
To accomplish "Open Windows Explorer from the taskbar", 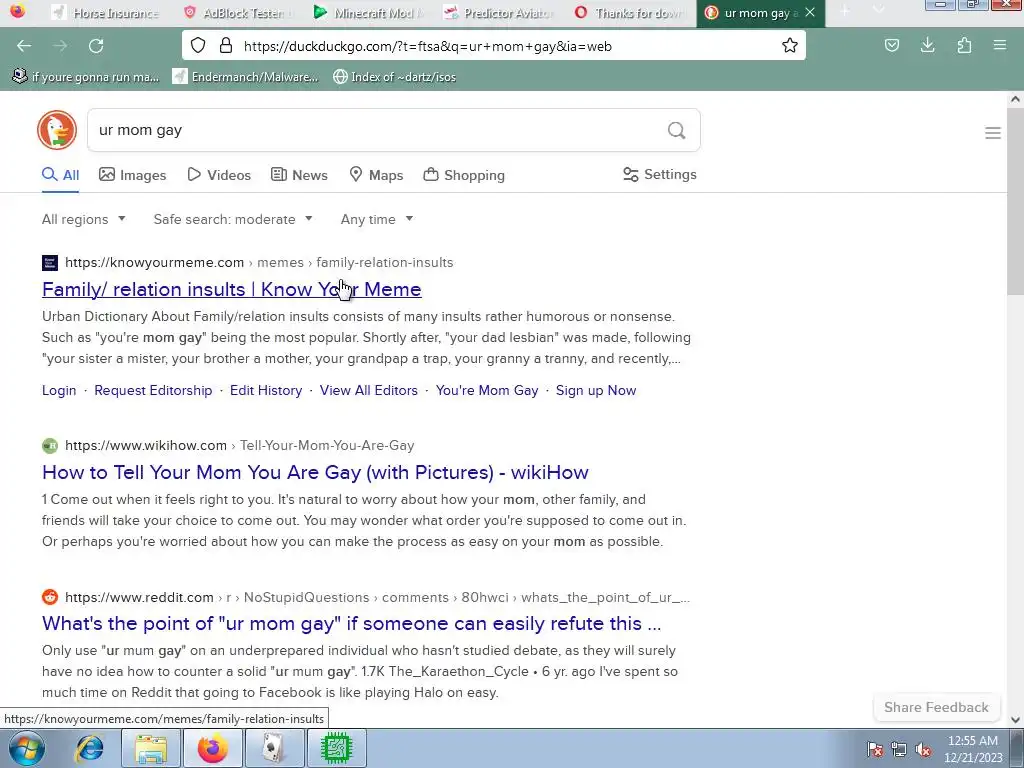I will pyautogui.click(x=151, y=748).
